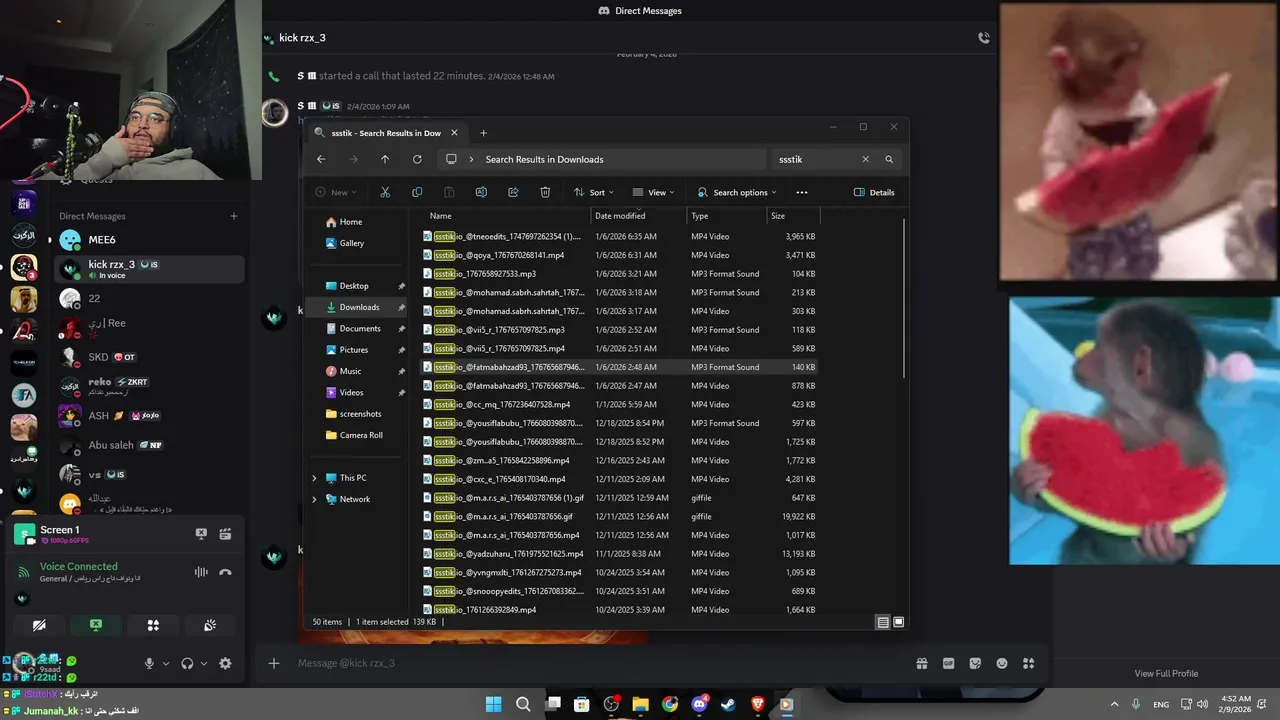This screenshot has height=720, width=1280.
Task: Open the sticker picker
Action: (975, 663)
